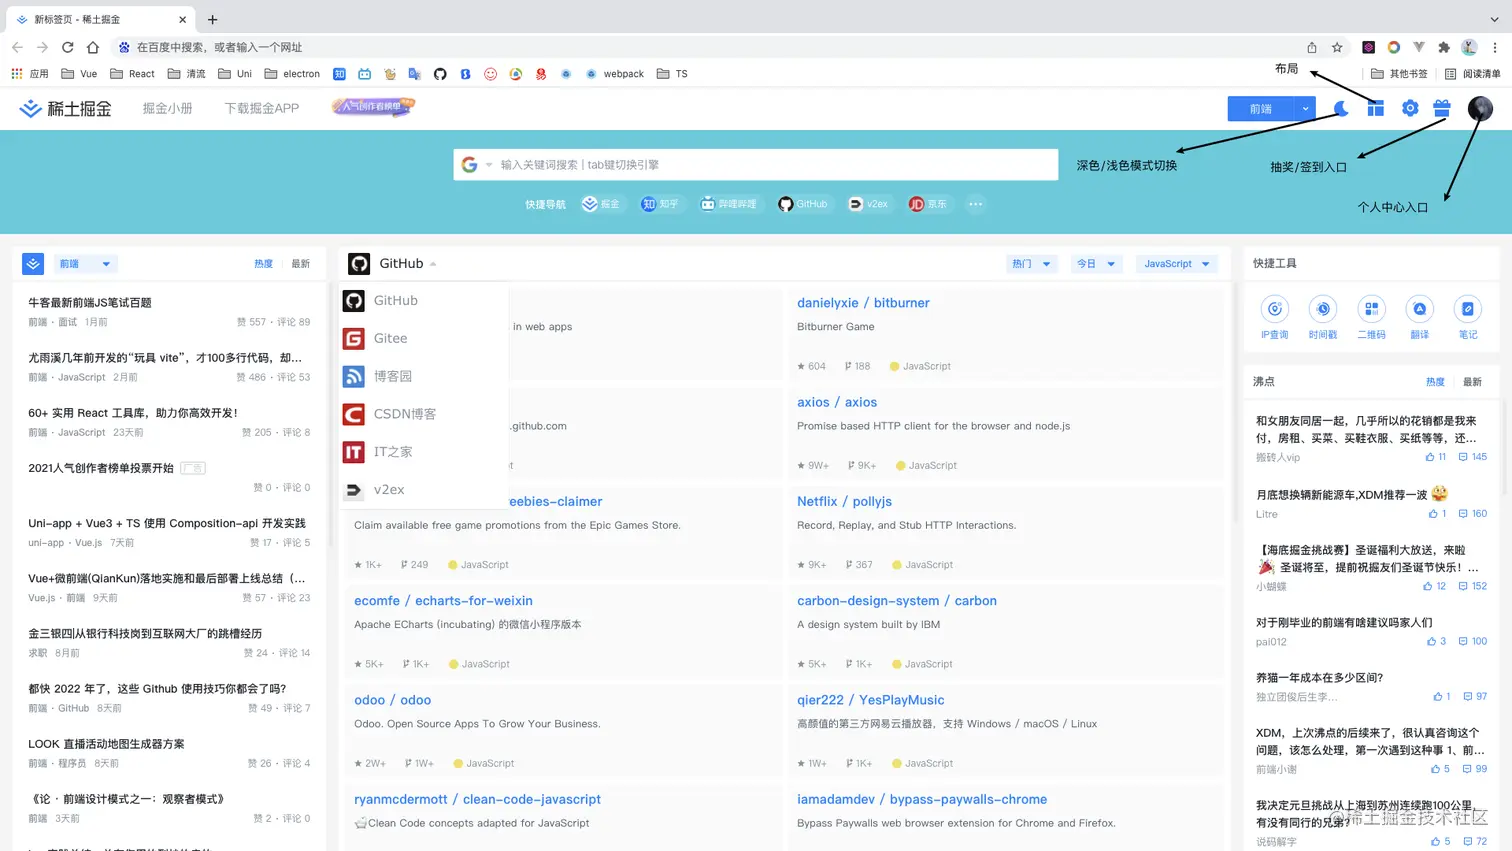This screenshot has width=1512, height=851.
Task: Open the 热门 sort dropdown
Action: click(1031, 264)
